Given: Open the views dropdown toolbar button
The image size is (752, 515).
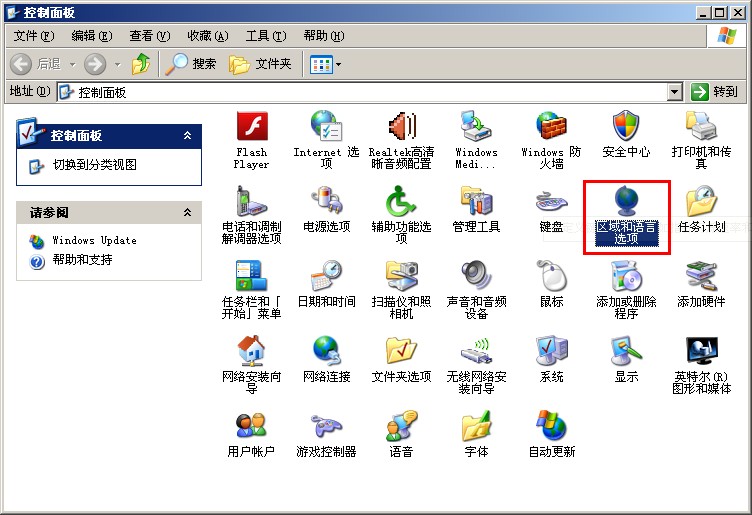Looking at the screenshot, I should point(326,64).
